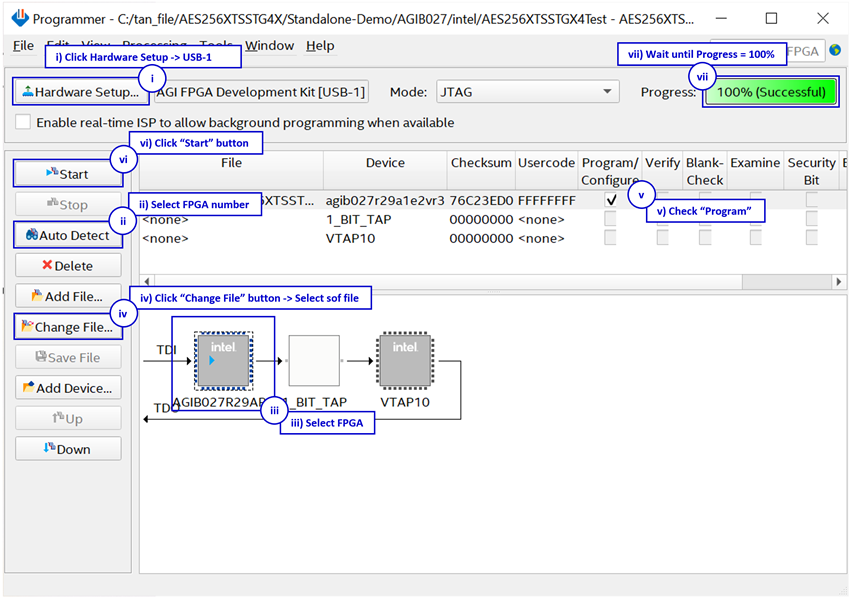Click the Delete button
Viewport: 850px width, 598px height.
(68, 266)
